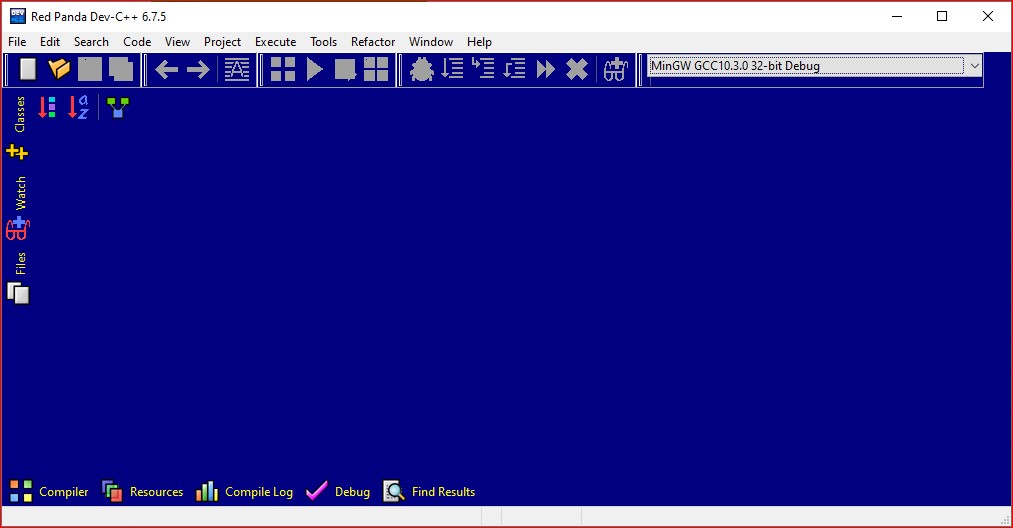This screenshot has width=1013, height=528.
Task: Sort class browser alphabetically
Action: click(x=78, y=107)
